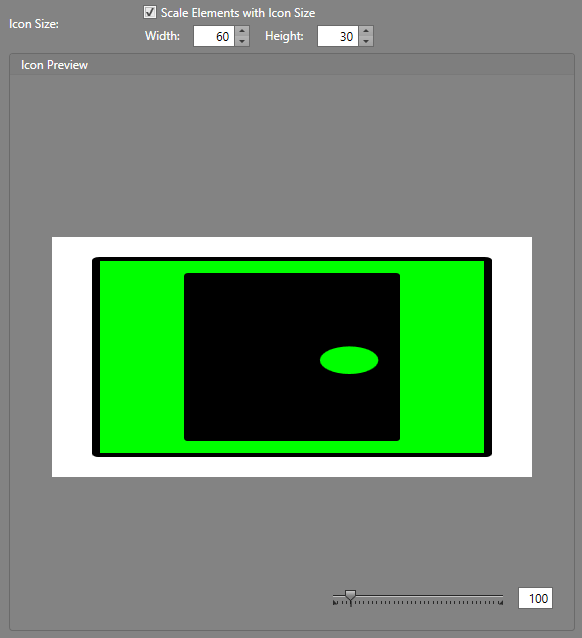Decrease Height using the down arrow
The height and width of the screenshot is (638, 582).
tap(366, 41)
